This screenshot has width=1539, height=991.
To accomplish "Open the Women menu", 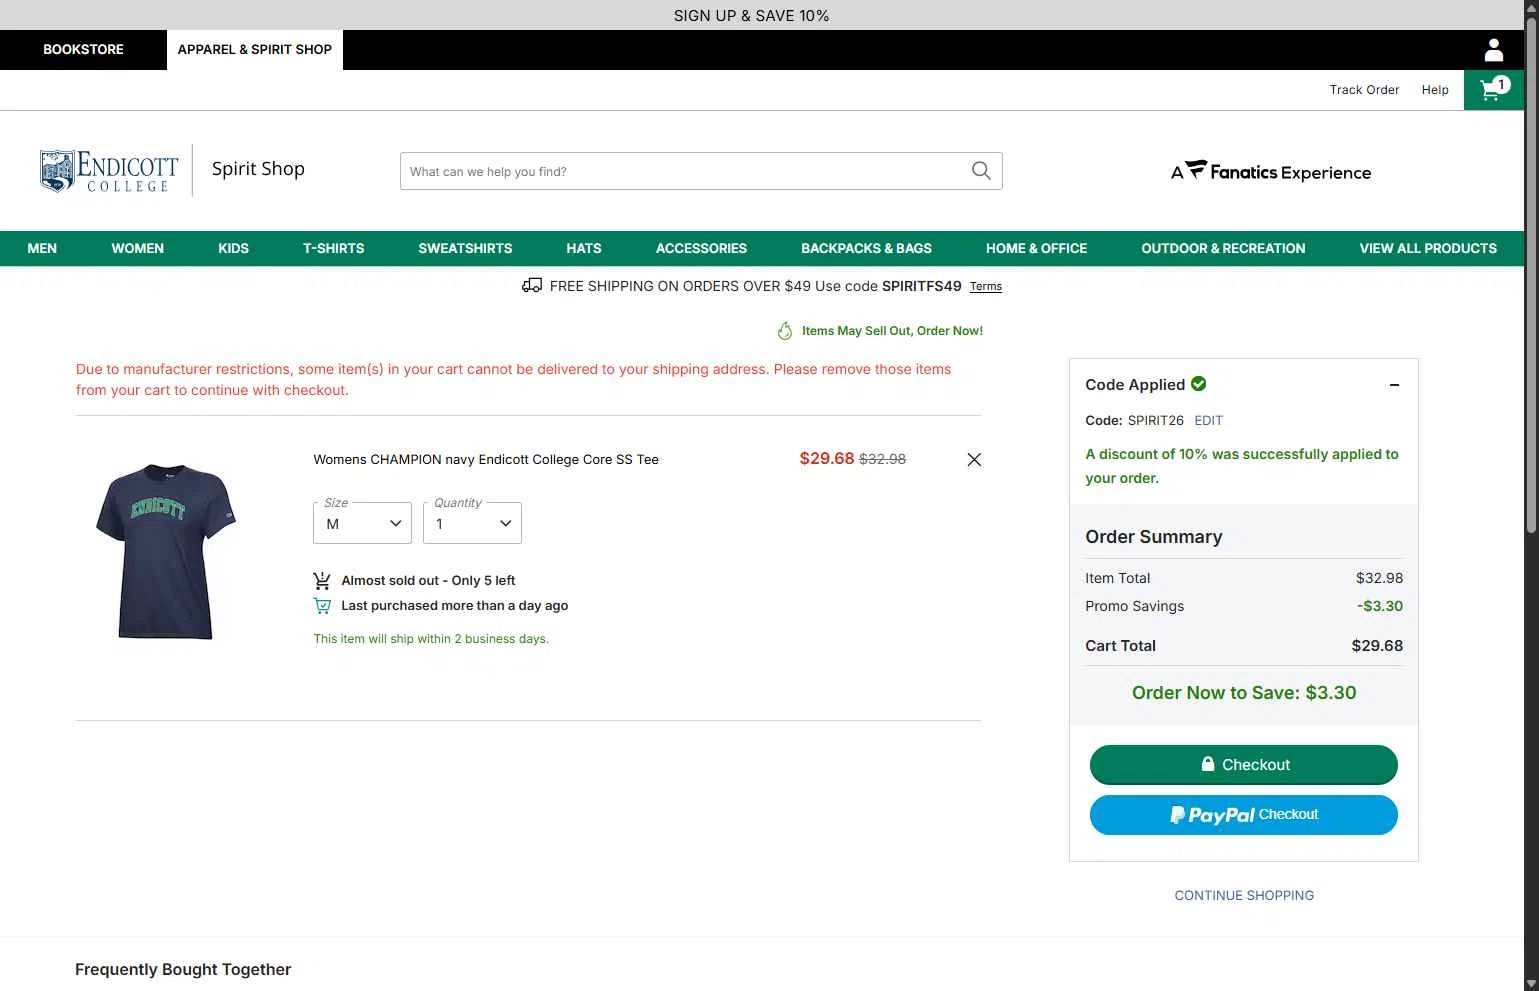I will [137, 249].
